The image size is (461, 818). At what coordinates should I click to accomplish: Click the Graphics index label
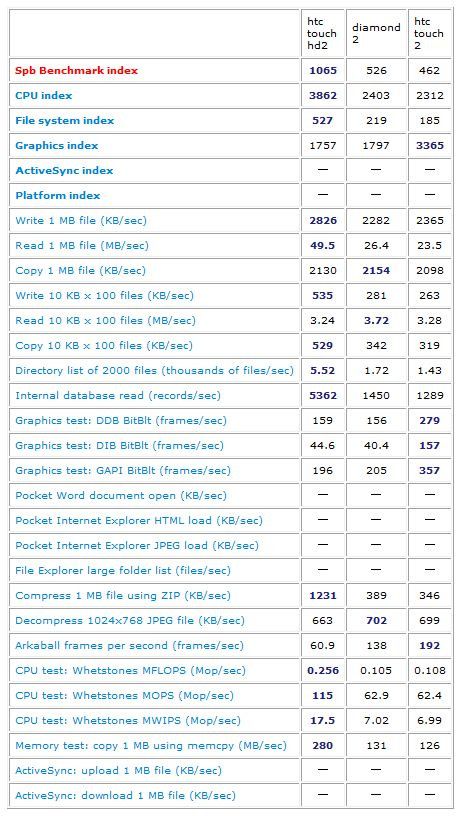(57, 146)
